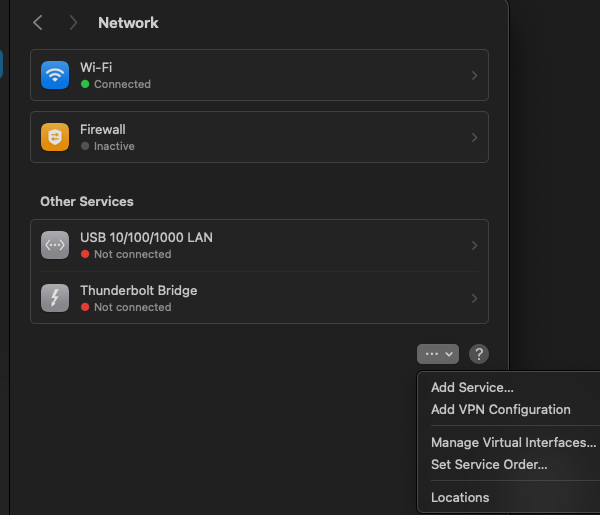Click the orange Firewall shield icon

tap(55, 137)
